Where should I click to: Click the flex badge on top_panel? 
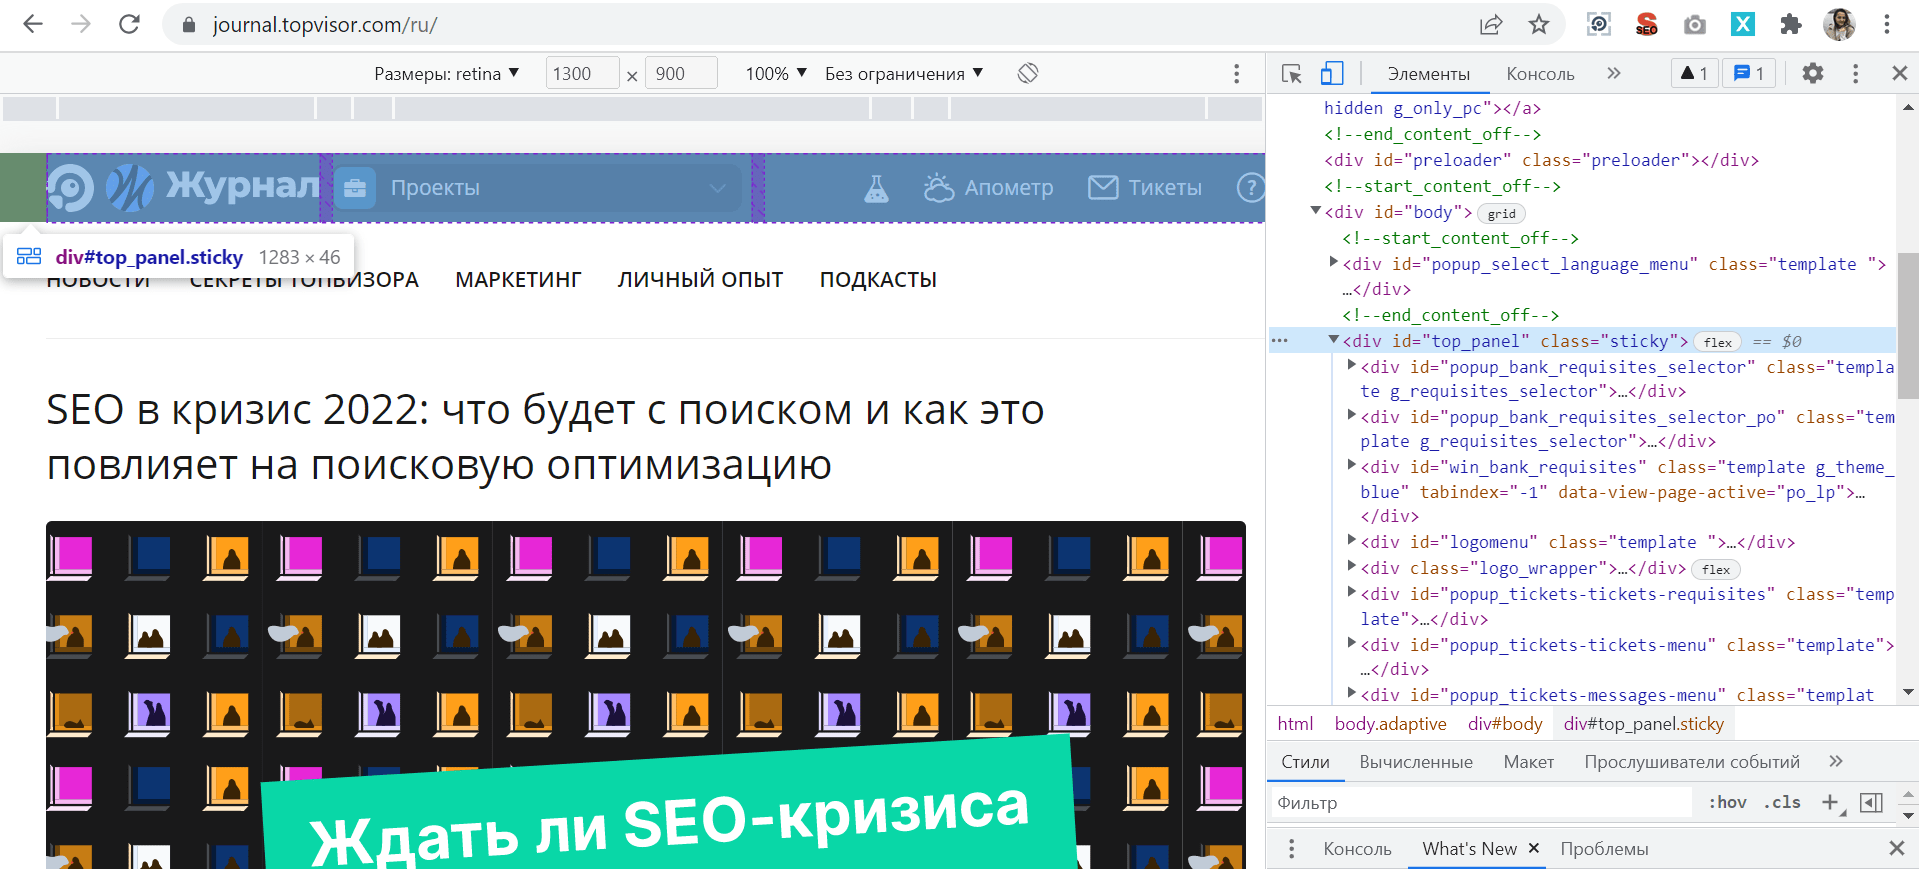[x=1718, y=342]
